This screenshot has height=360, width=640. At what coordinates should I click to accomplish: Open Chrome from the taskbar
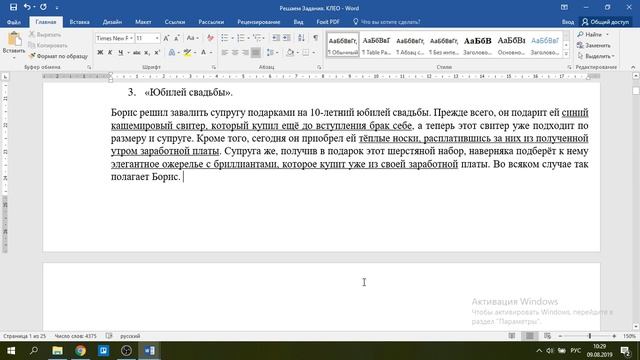click(x=80, y=351)
